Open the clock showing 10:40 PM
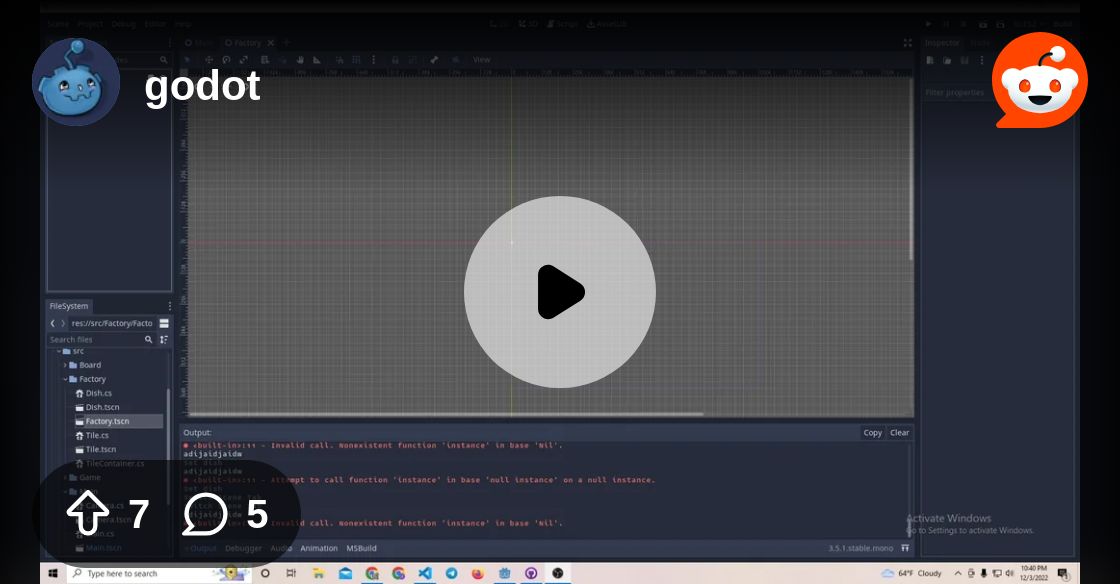1120x584 pixels. pyautogui.click(x=1034, y=573)
